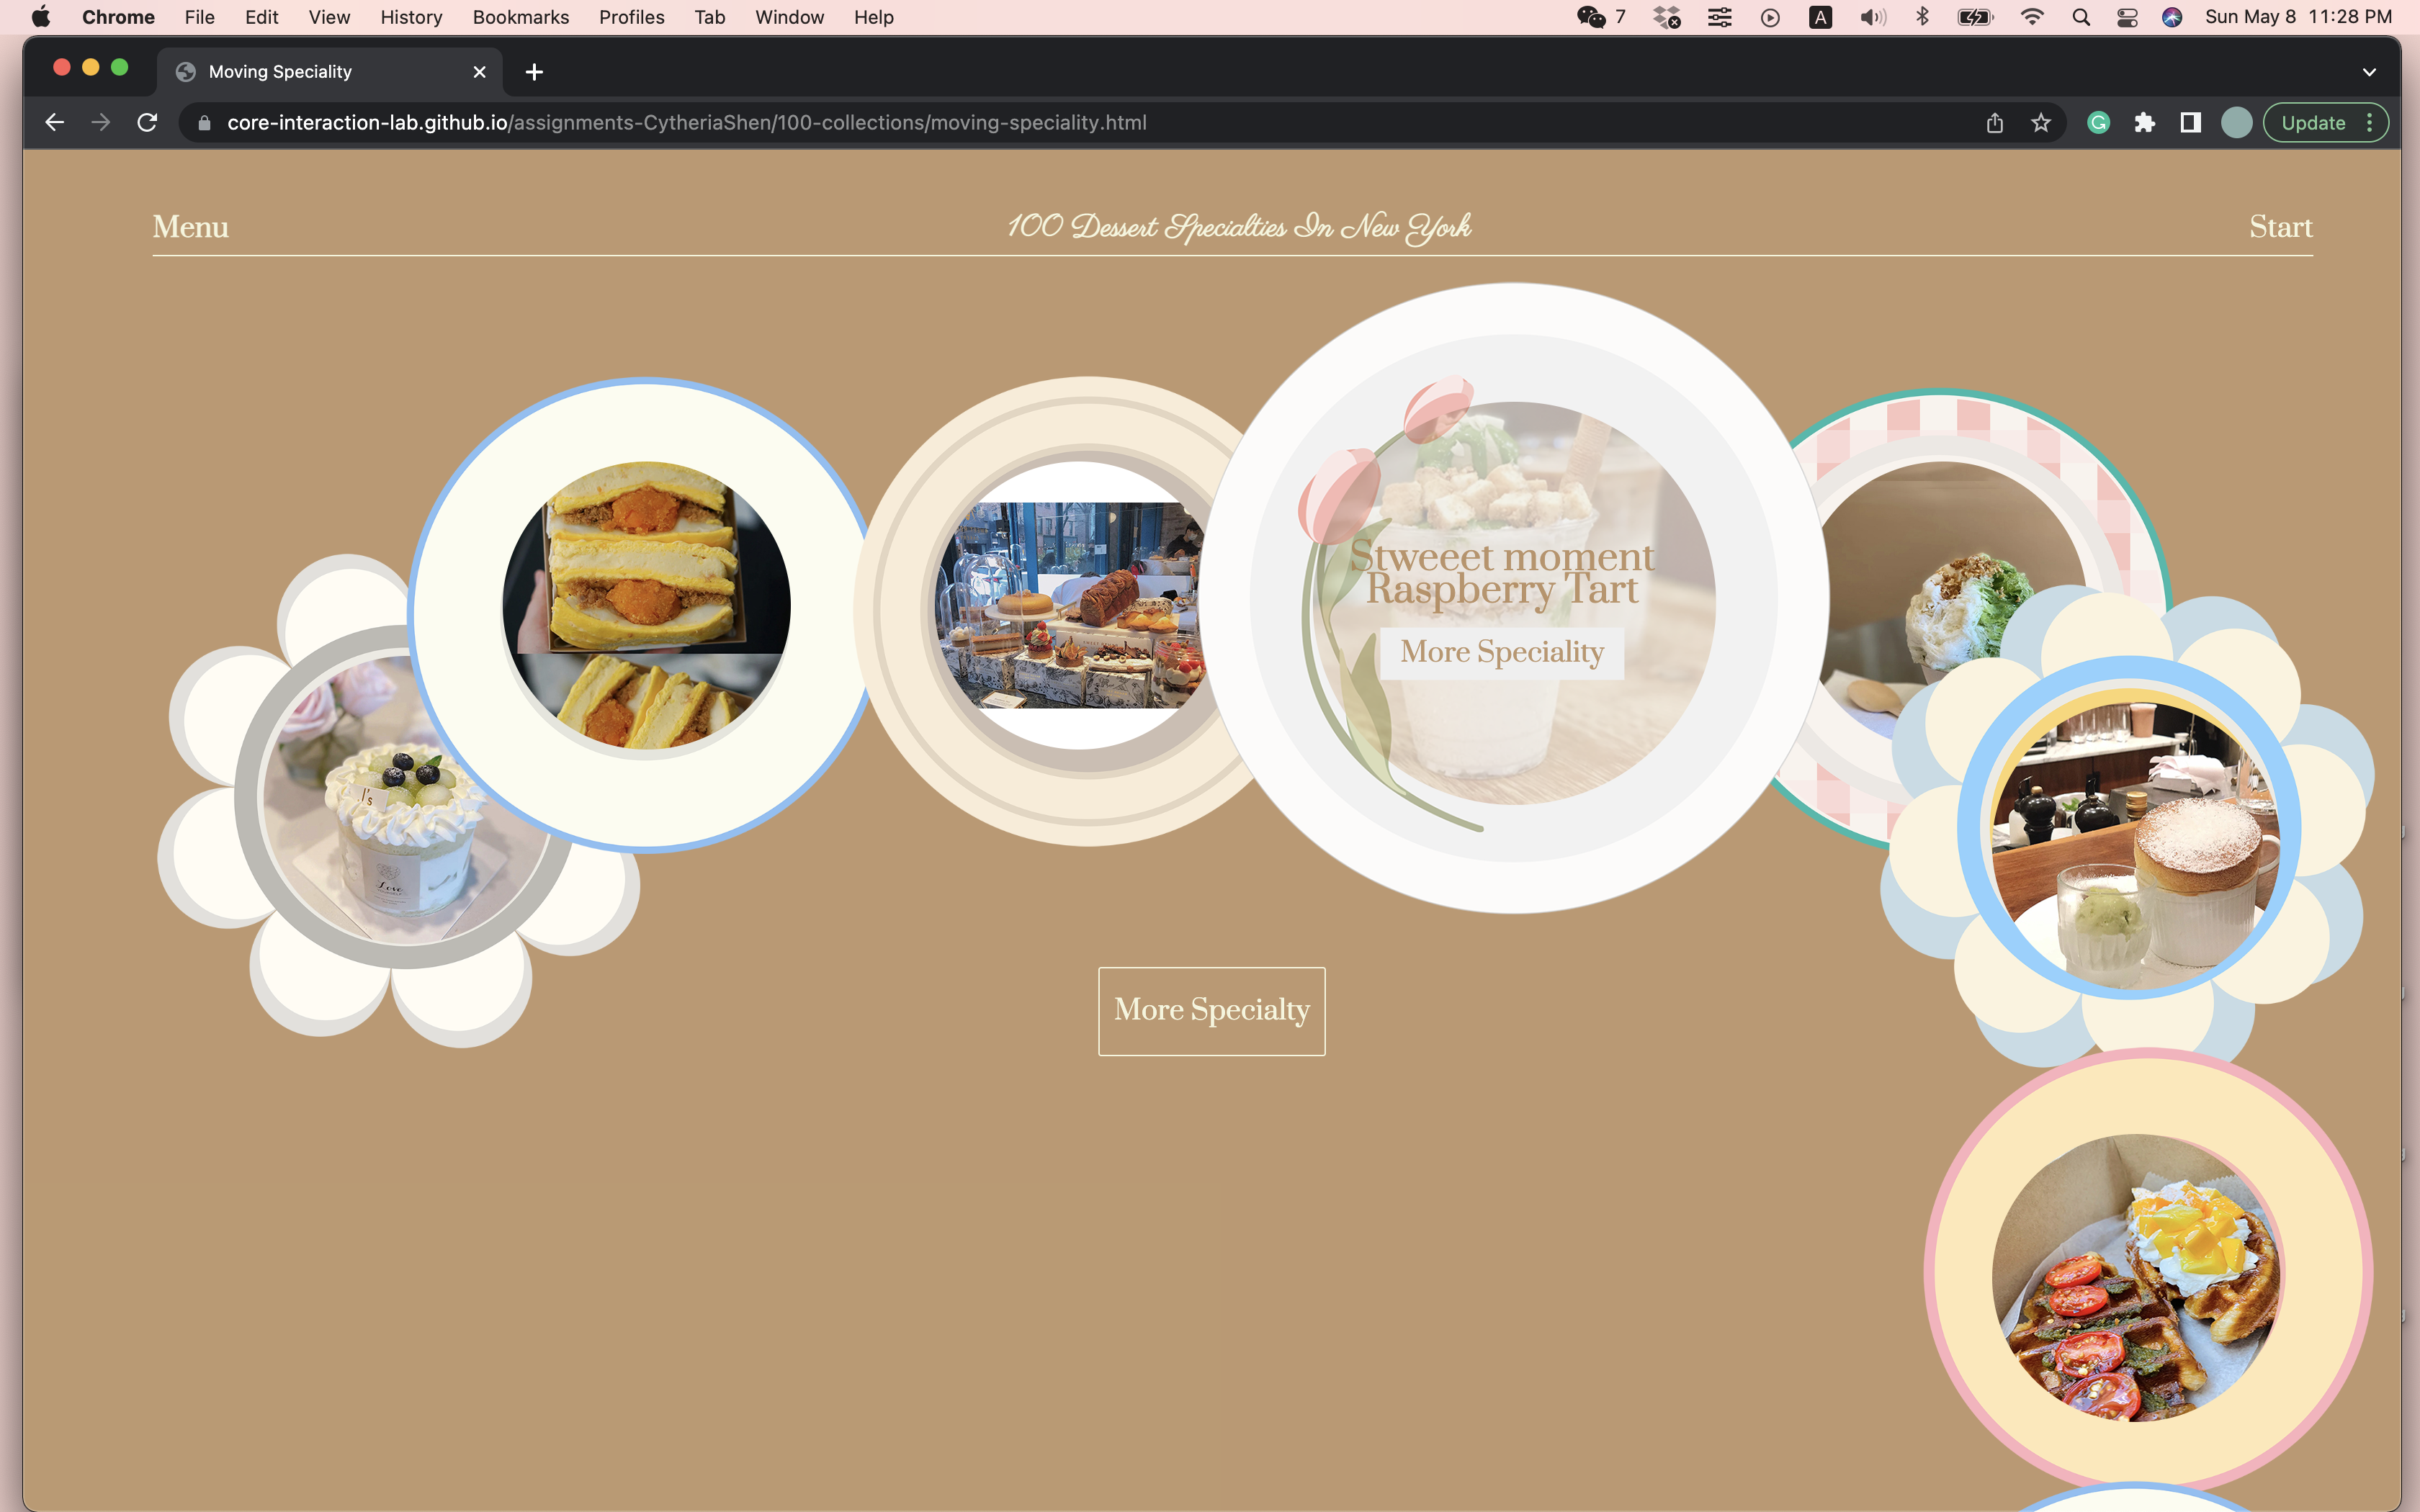
Task: Open the Bluetooth status icon
Action: click(x=1922, y=17)
